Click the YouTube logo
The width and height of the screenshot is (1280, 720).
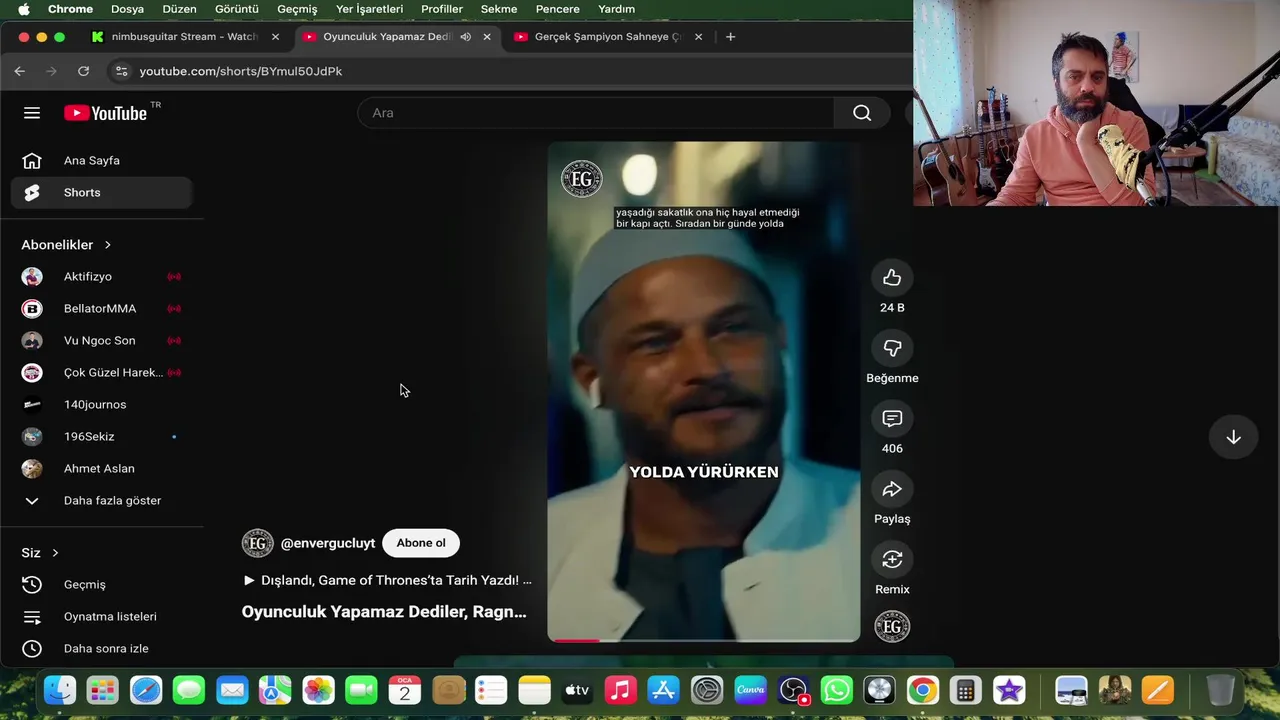106,113
